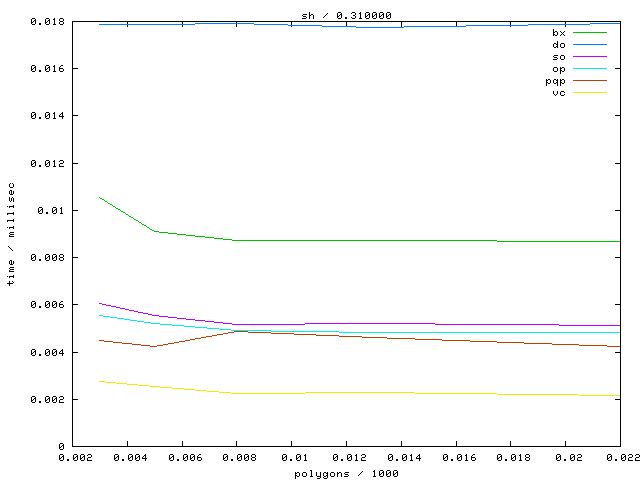640x480 pixels.
Task: Click the orange pqp legend line sample
Action: point(590,81)
